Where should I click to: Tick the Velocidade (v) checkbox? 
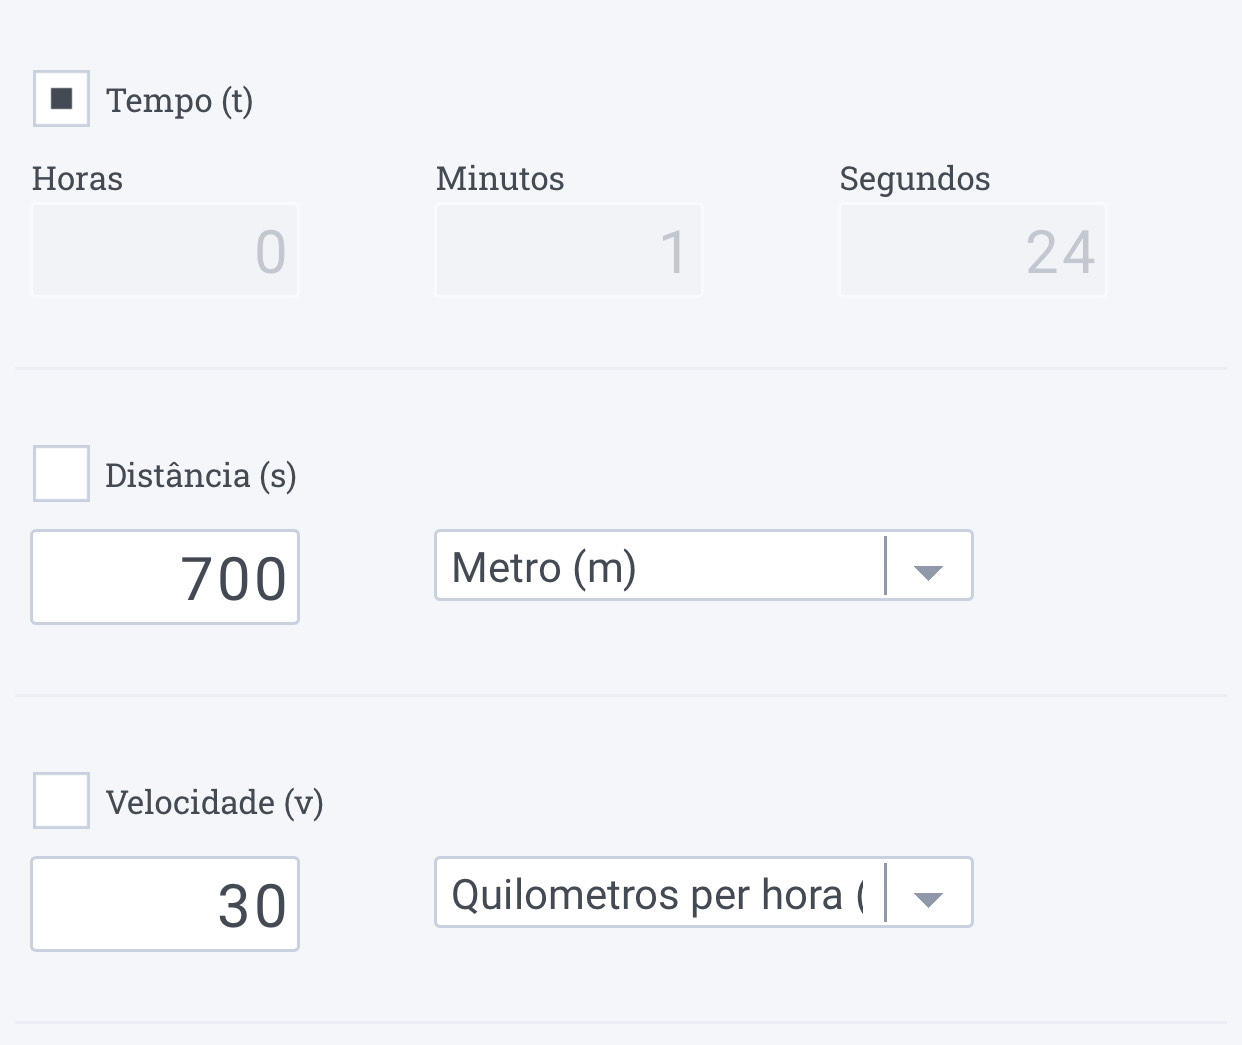[x=61, y=800]
